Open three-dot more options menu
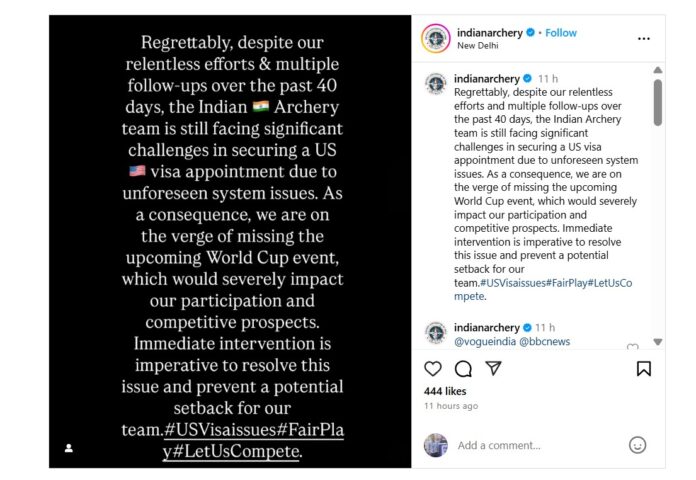This screenshot has height=480, width=696. [x=644, y=39]
